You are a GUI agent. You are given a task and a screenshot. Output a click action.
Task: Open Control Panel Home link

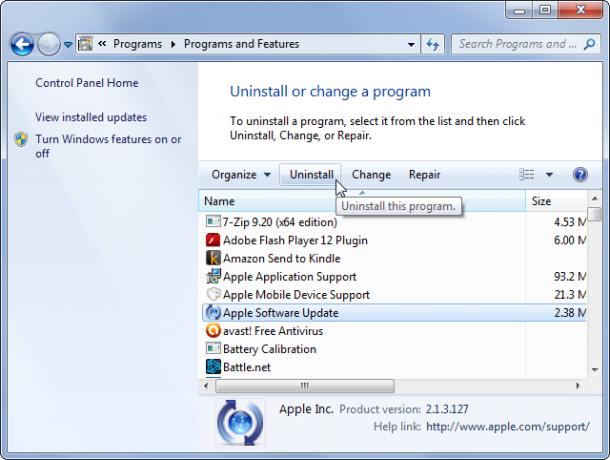87,83
